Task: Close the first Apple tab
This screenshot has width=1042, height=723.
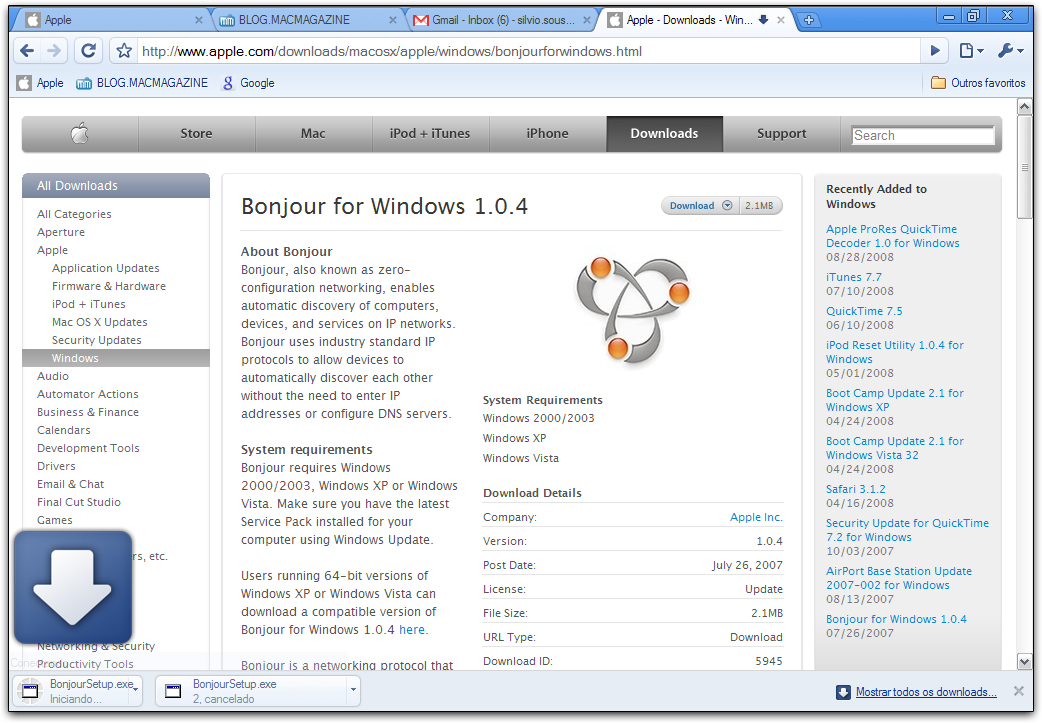Action: 199,20
